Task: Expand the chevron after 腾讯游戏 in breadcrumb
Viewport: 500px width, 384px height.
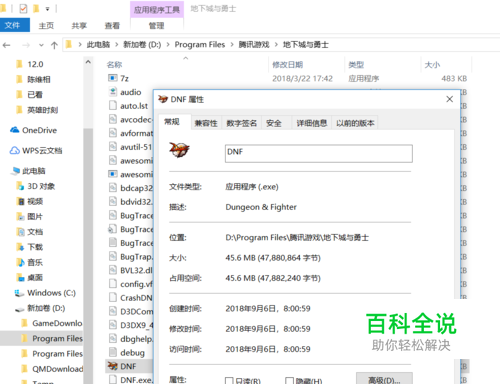Action: tap(276, 45)
